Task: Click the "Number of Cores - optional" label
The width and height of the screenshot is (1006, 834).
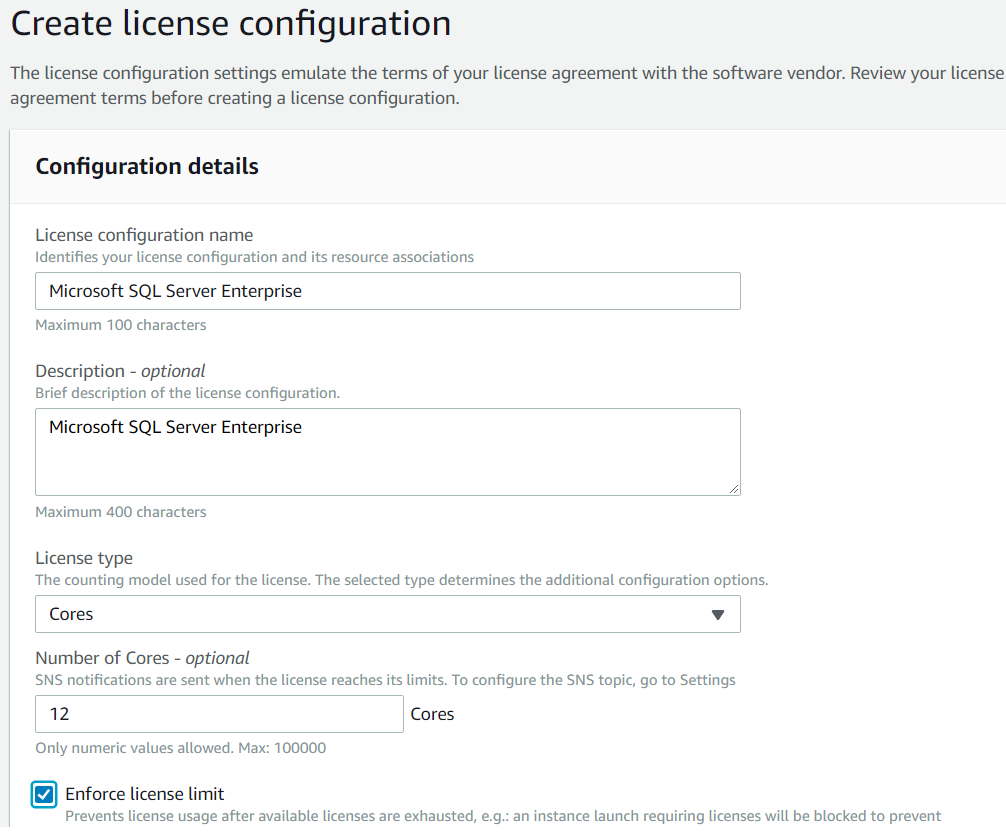Action: click(x=142, y=658)
